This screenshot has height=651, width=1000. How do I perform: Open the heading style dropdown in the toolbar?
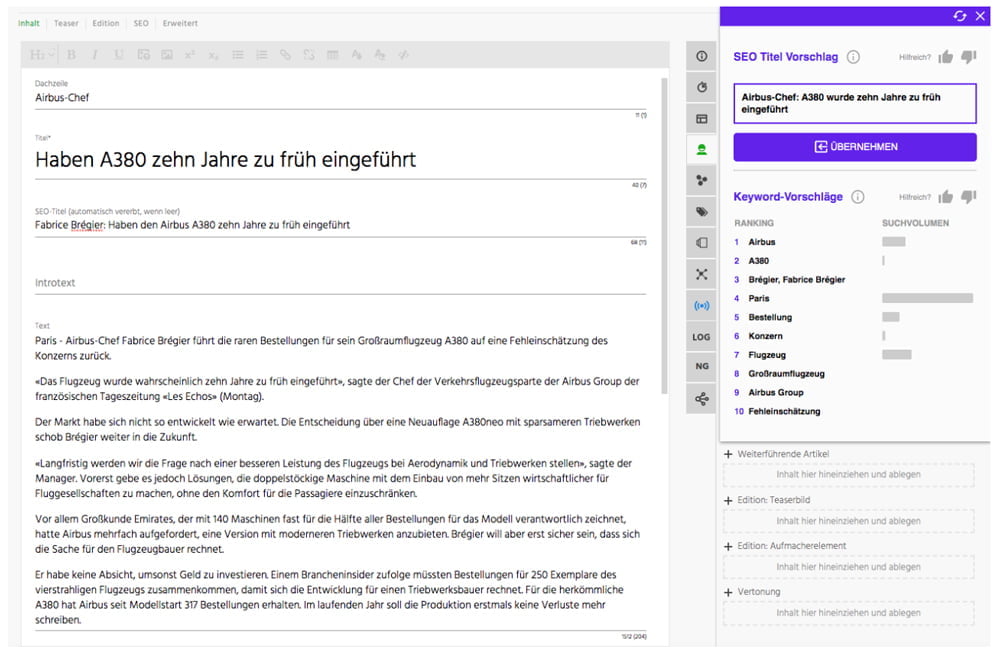pos(42,55)
